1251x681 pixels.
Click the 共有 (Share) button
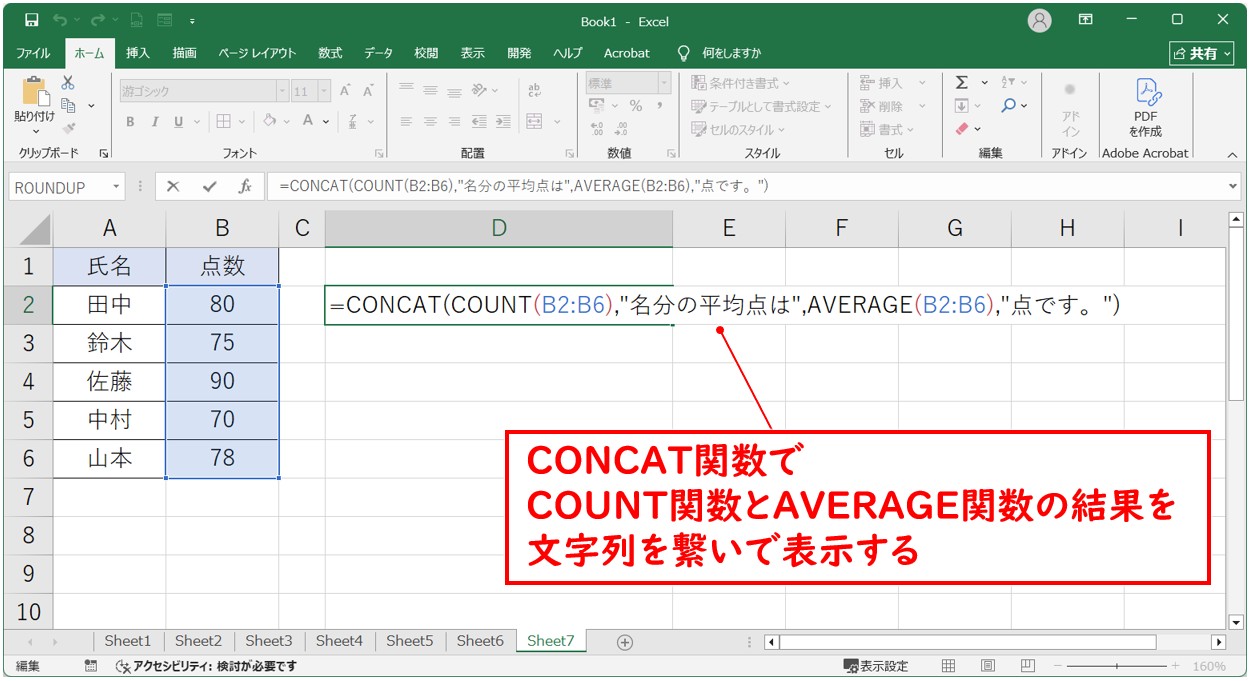click(1201, 53)
